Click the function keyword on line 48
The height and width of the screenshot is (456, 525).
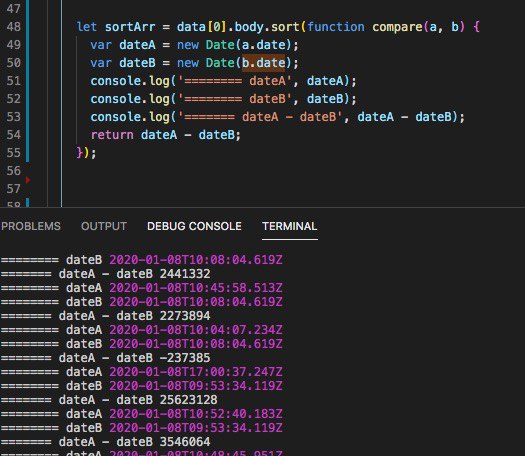(336, 27)
